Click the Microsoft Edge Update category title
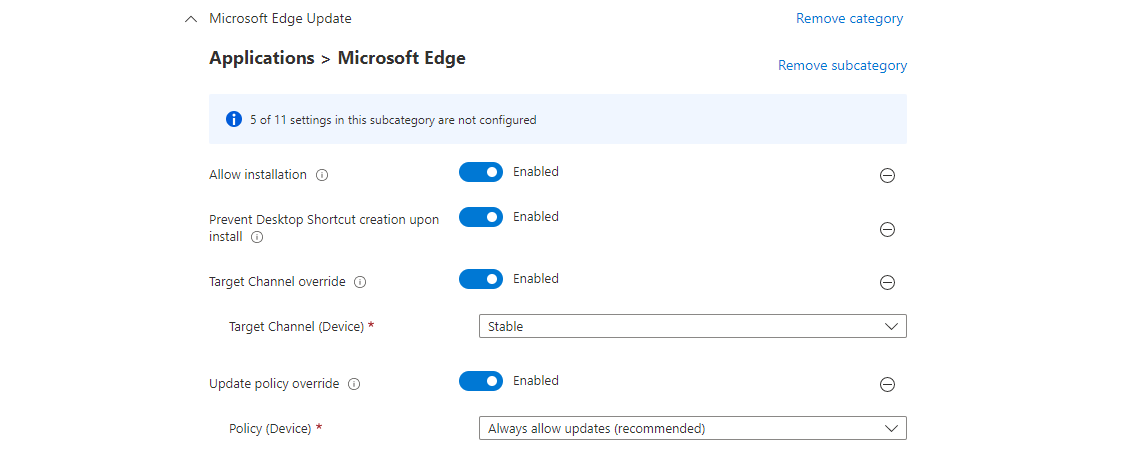 click(x=280, y=18)
